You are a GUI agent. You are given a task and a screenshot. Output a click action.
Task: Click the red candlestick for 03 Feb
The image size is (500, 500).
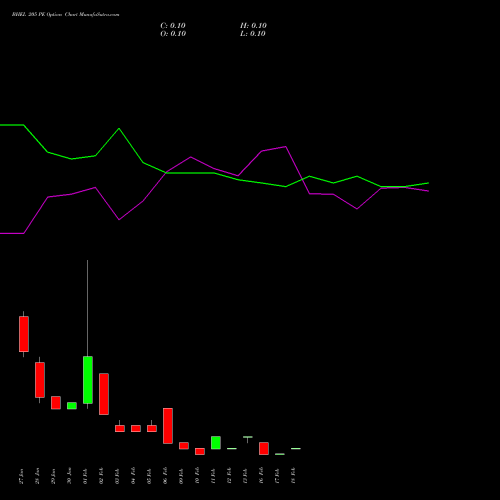(120, 428)
